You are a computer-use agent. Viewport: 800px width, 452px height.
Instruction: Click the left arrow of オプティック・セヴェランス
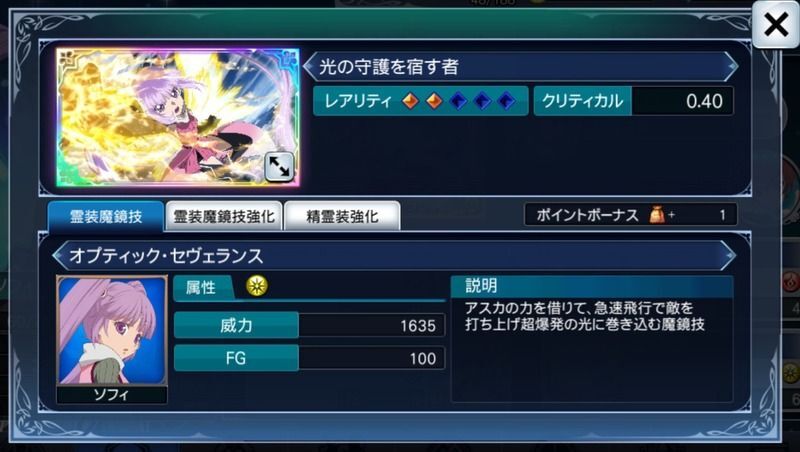click(59, 255)
